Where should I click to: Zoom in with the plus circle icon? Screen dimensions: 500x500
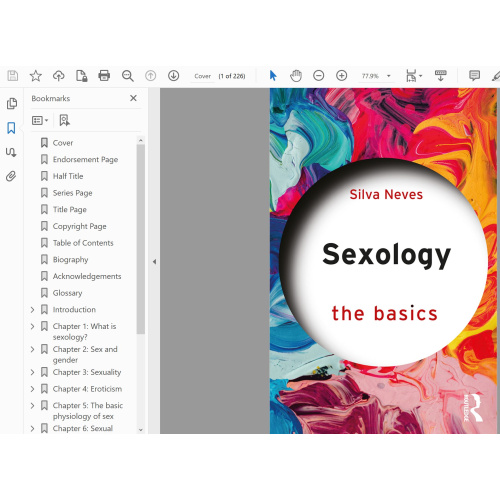[341, 76]
